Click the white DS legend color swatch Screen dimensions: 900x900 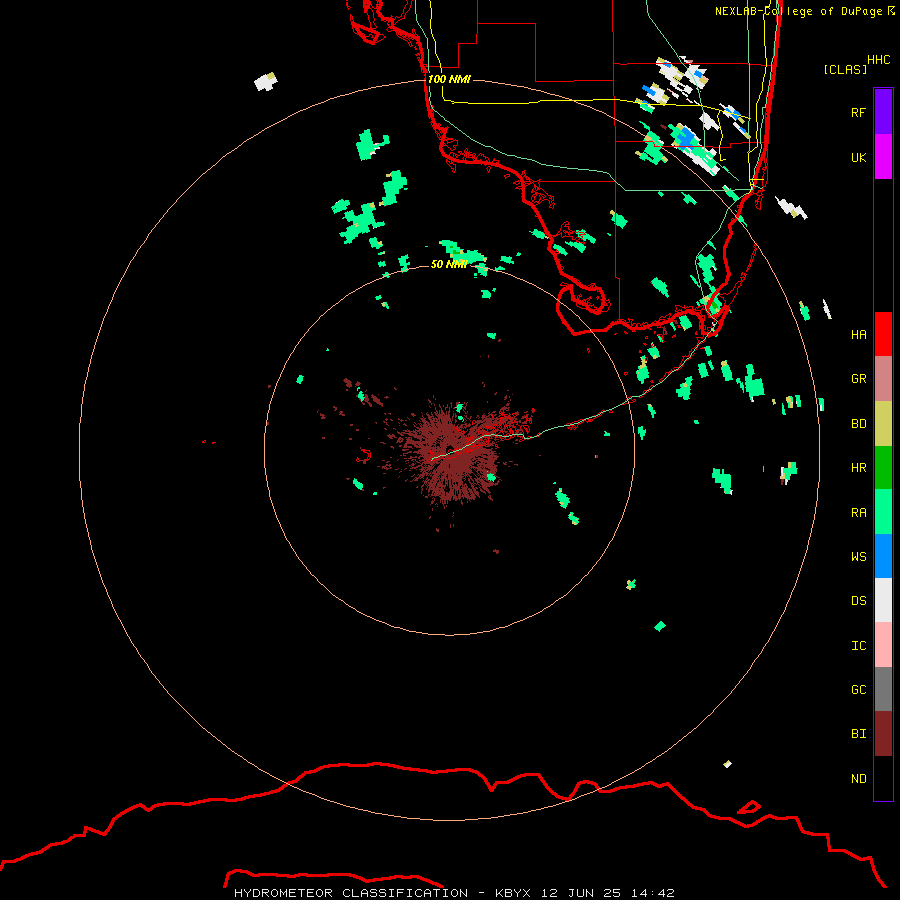click(883, 600)
